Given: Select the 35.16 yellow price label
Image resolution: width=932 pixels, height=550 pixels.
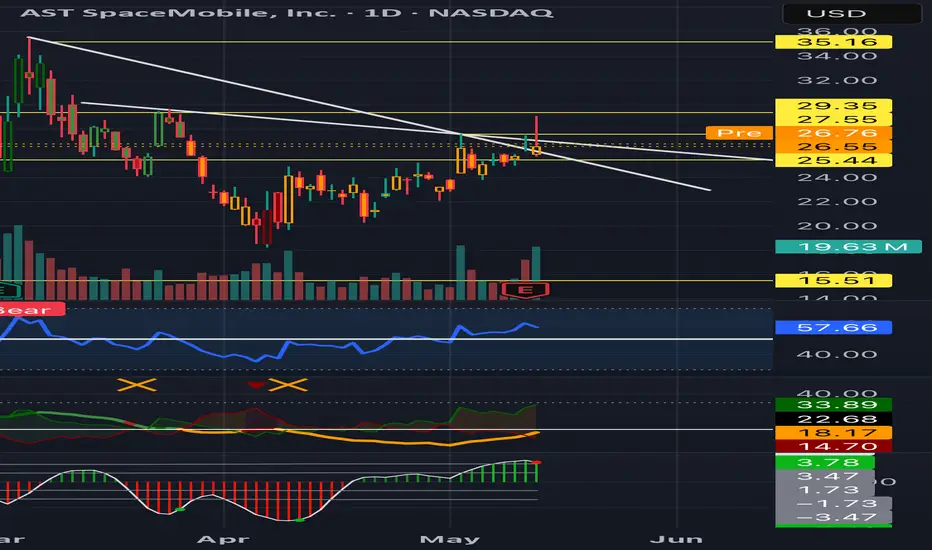Looking at the screenshot, I should pyautogui.click(x=833, y=42).
